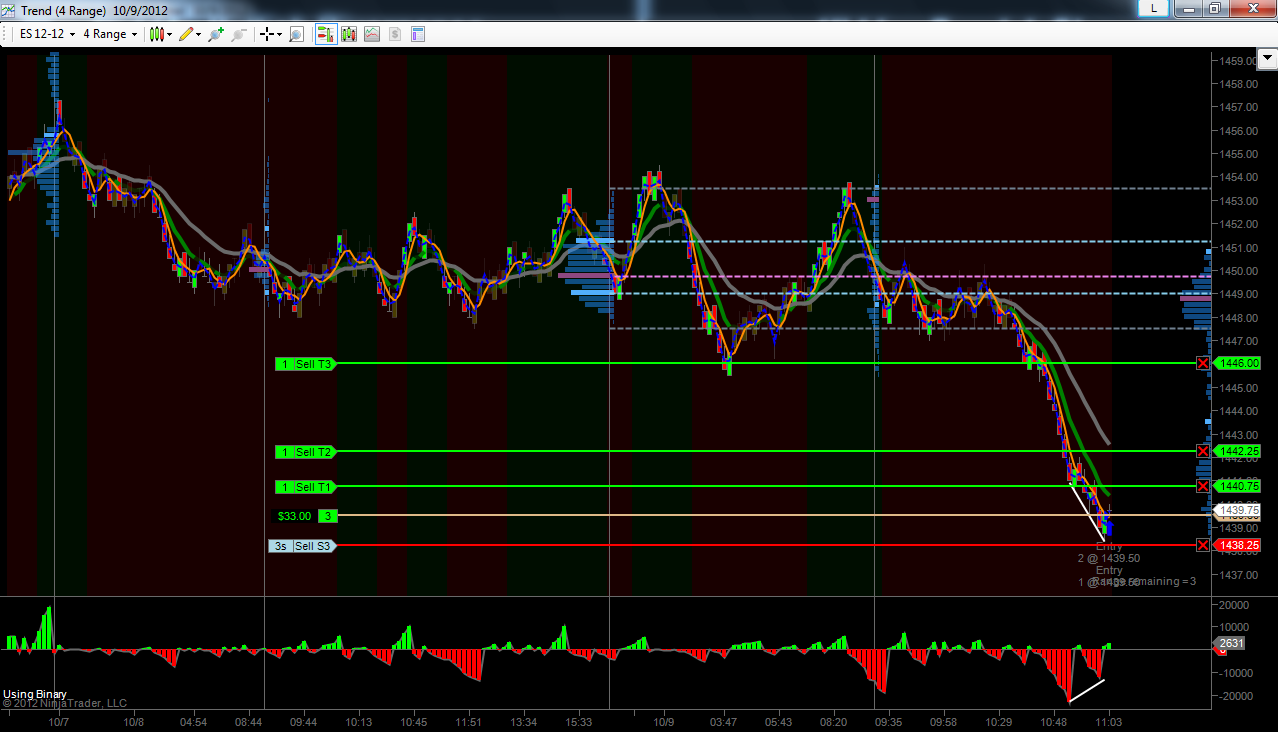The height and width of the screenshot is (732, 1278).
Task: Click quantity 1 box on Sell T2
Action: [x=284, y=452]
